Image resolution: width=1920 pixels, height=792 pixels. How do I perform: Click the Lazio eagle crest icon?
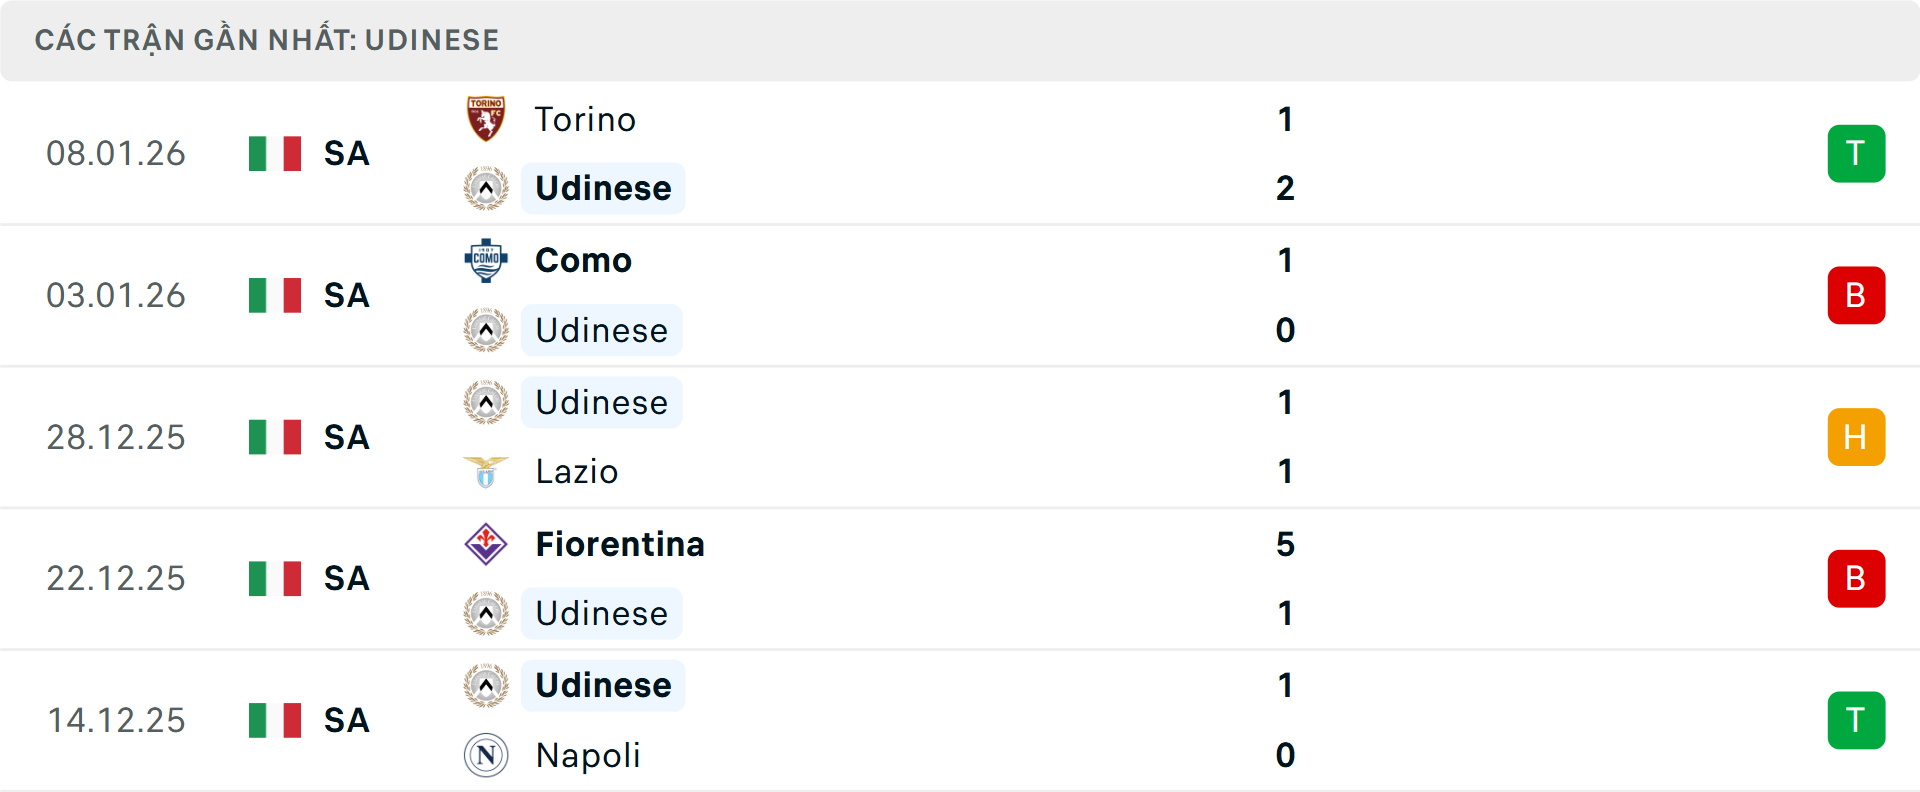tap(486, 471)
